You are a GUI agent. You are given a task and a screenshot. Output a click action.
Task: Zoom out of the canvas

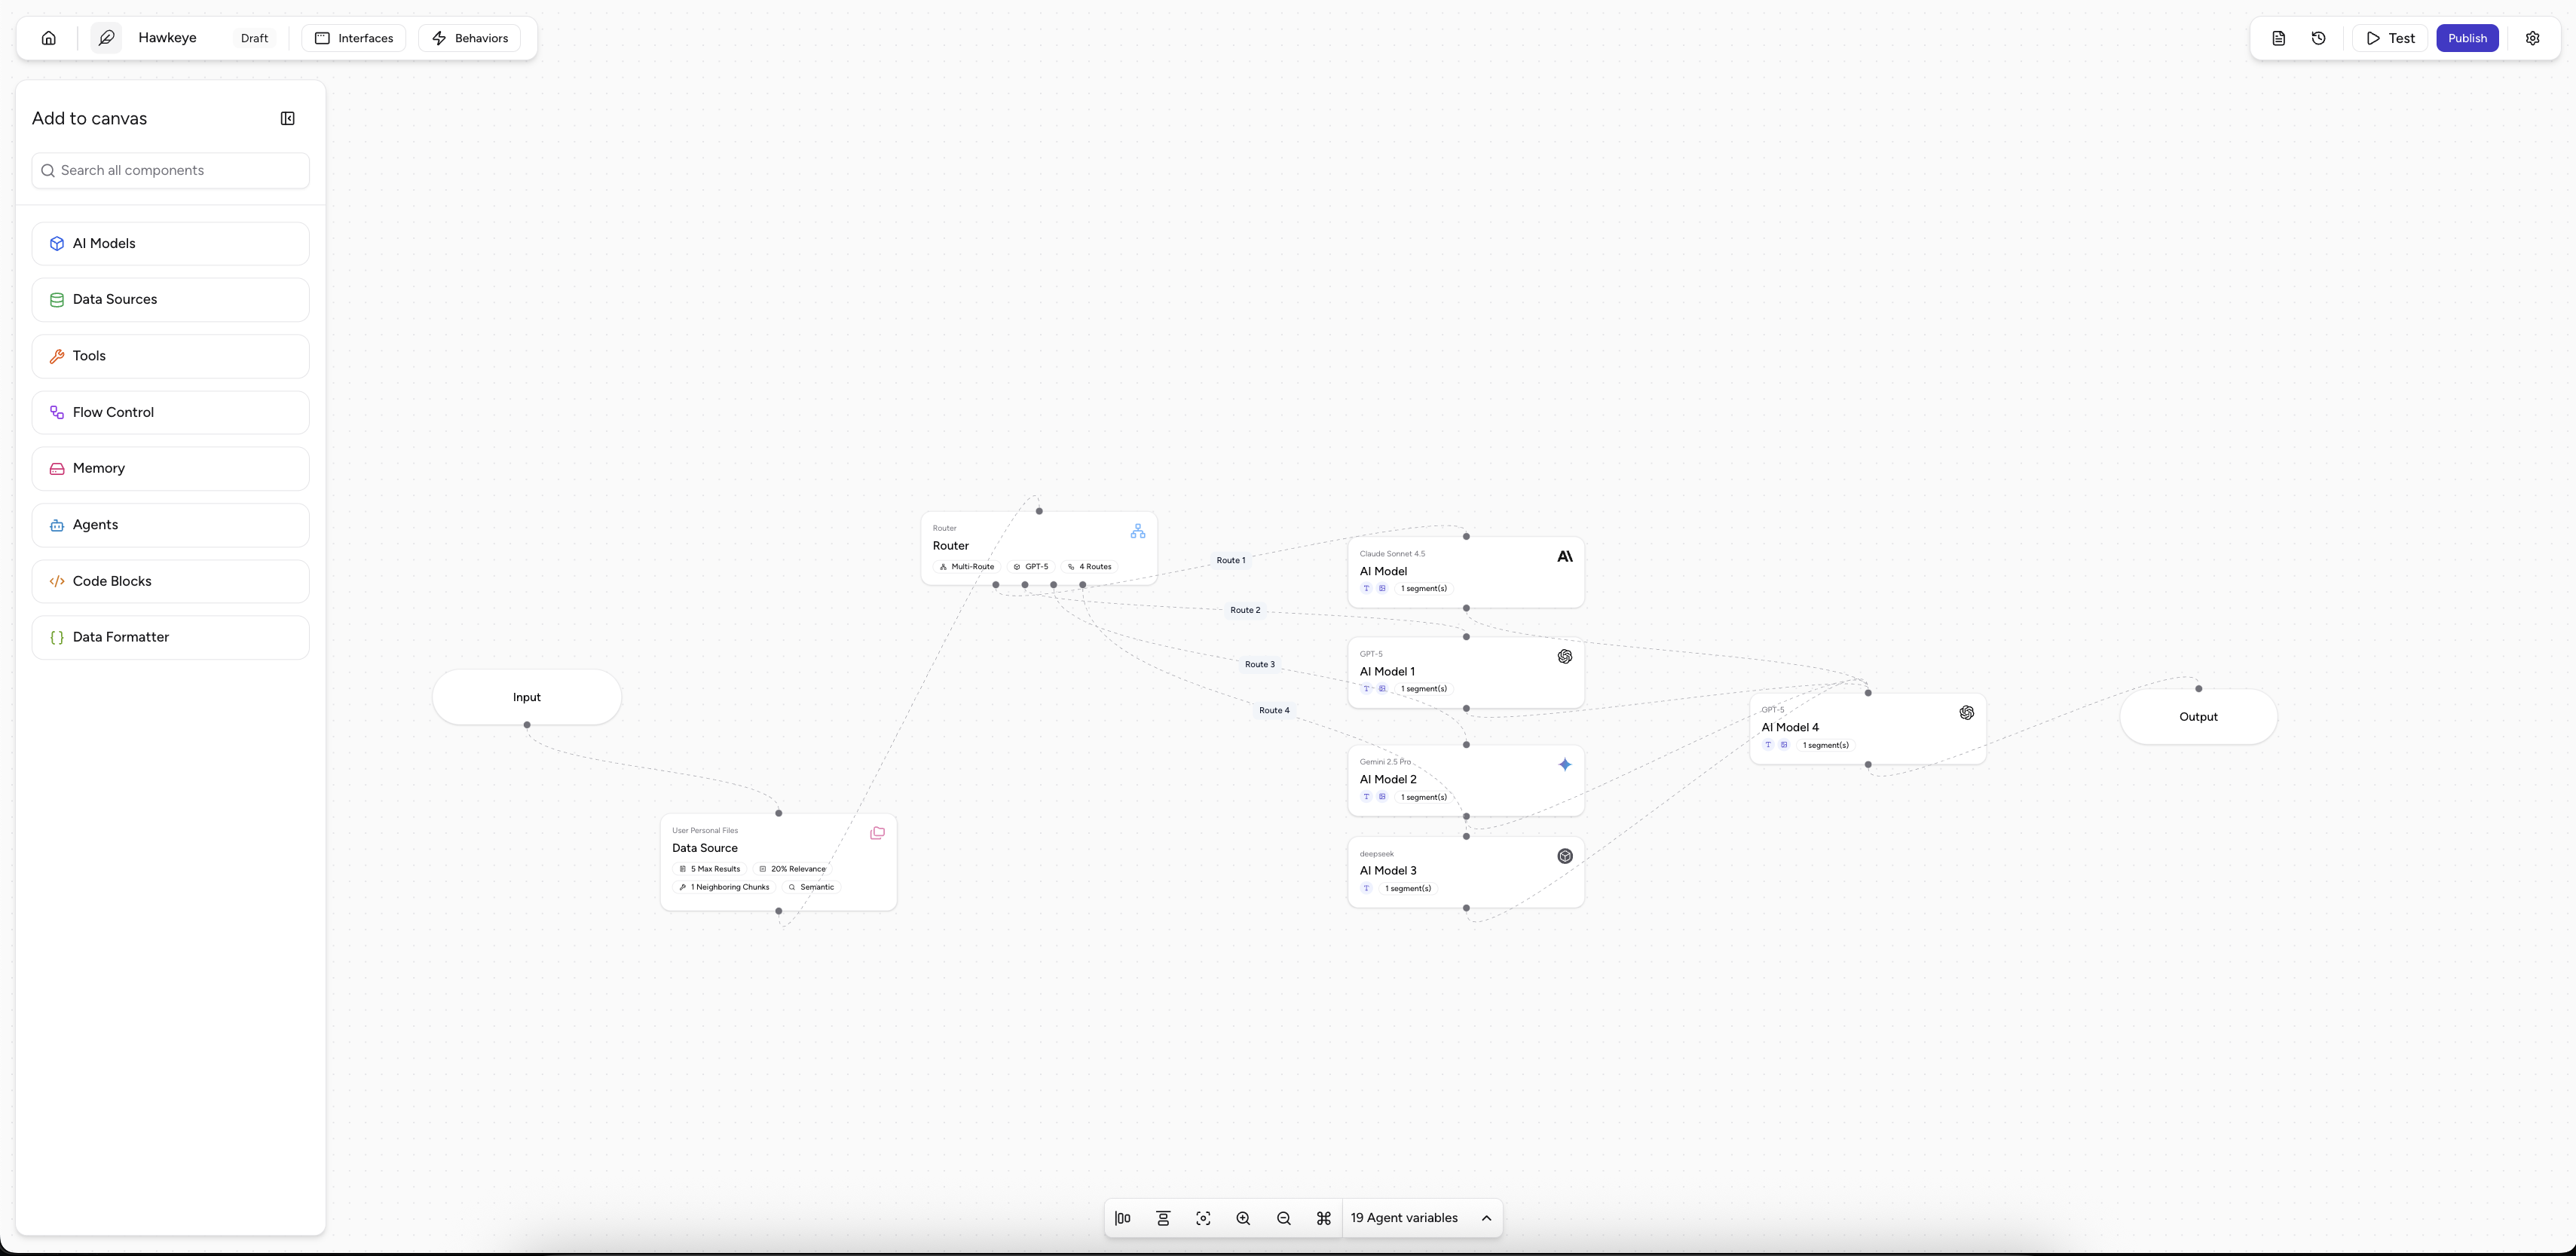pos(1283,1218)
